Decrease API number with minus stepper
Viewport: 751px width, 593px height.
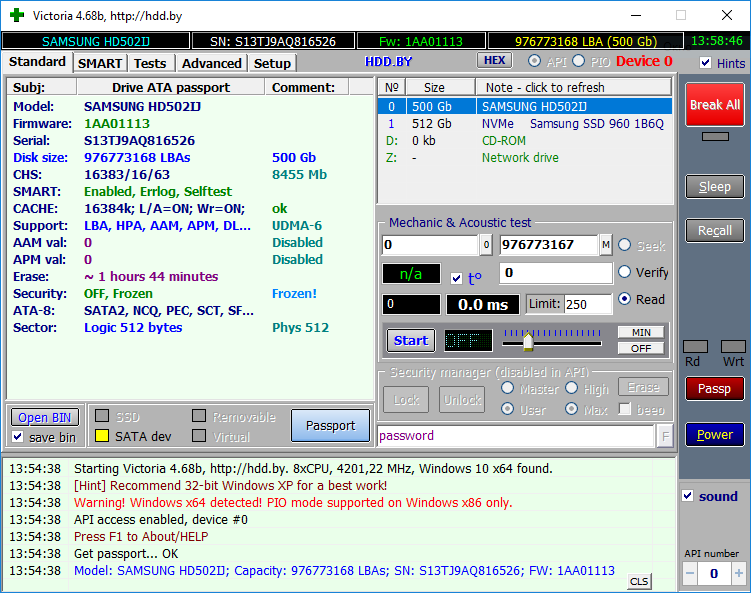point(690,573)
